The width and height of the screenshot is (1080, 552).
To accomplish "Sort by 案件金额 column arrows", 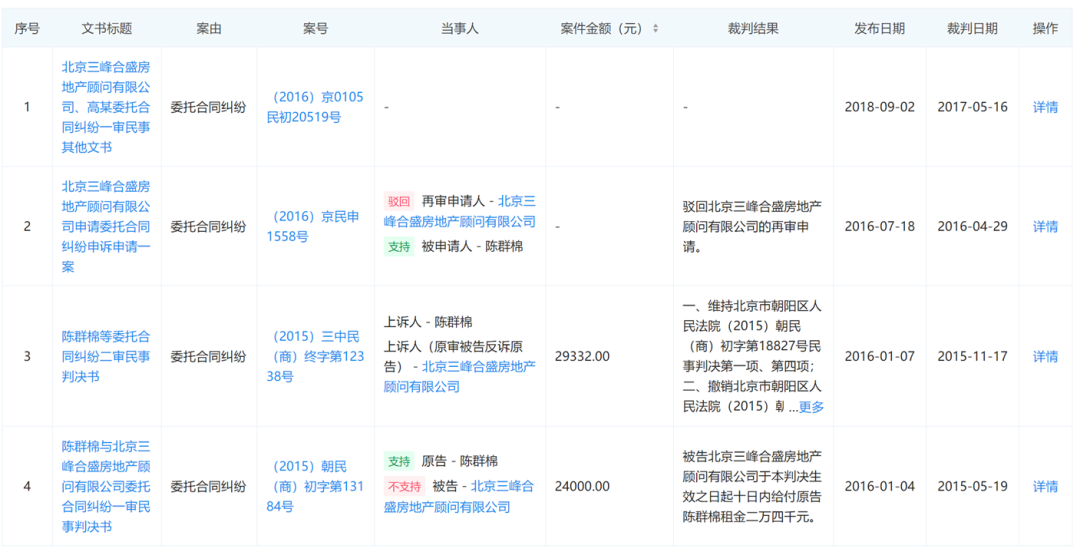I will [655, 29].
